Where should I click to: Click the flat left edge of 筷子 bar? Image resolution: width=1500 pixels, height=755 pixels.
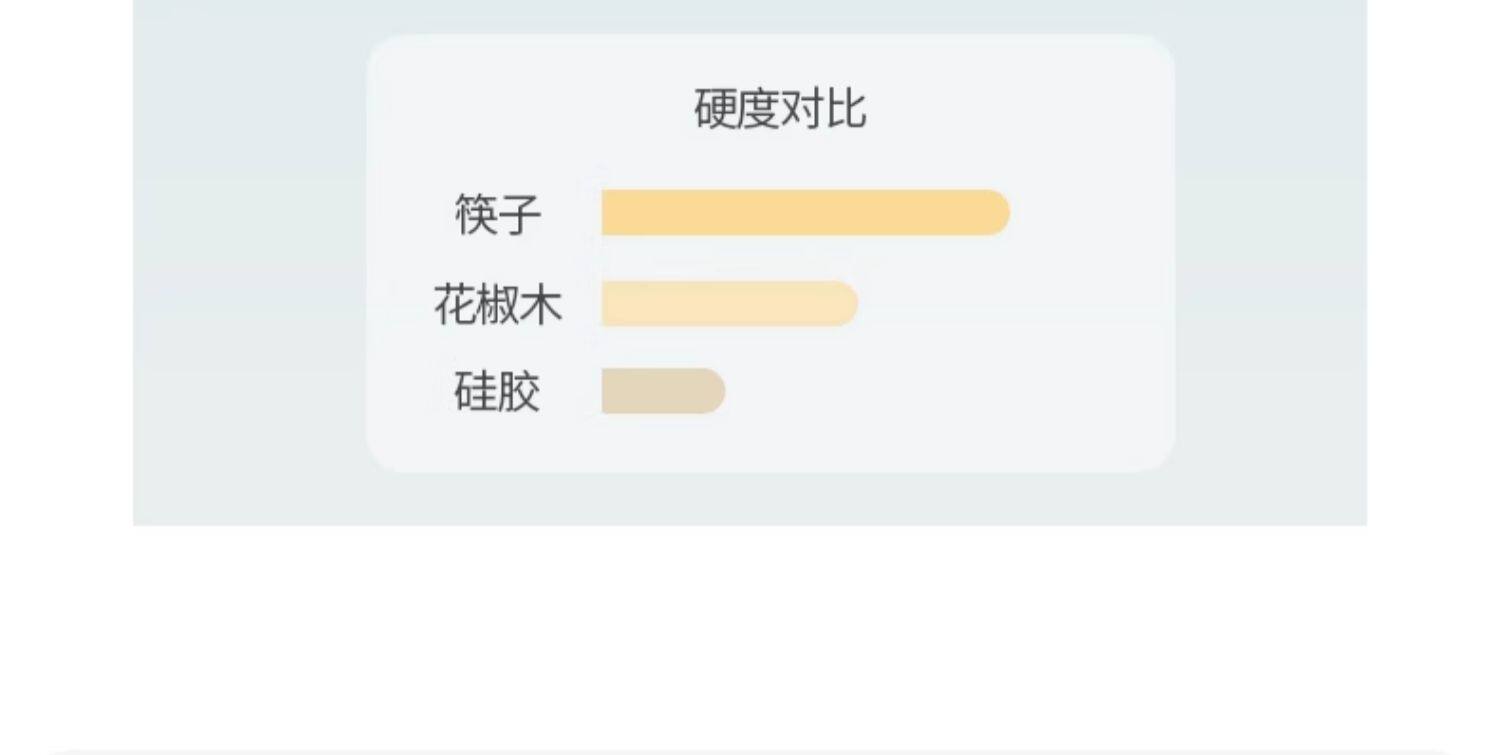coord(606,213)
